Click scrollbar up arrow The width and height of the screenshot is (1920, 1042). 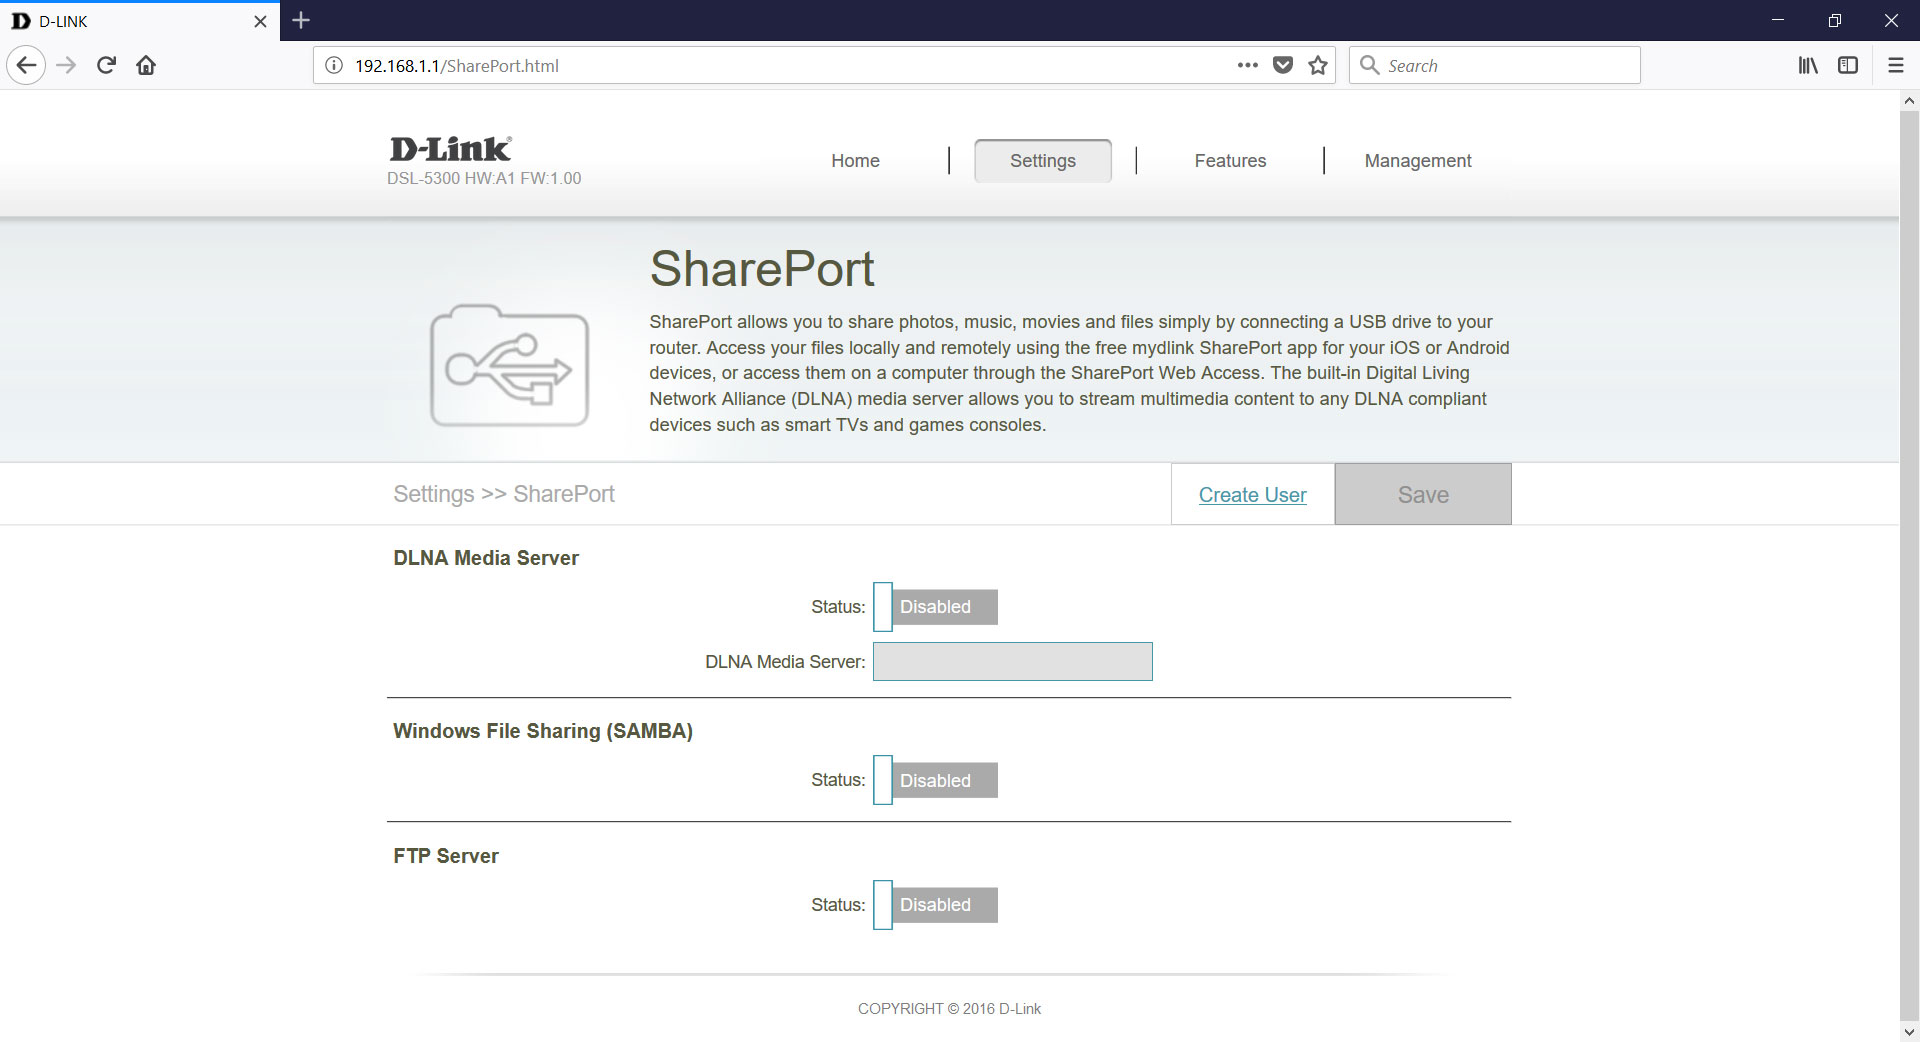tap(1909, 100)
